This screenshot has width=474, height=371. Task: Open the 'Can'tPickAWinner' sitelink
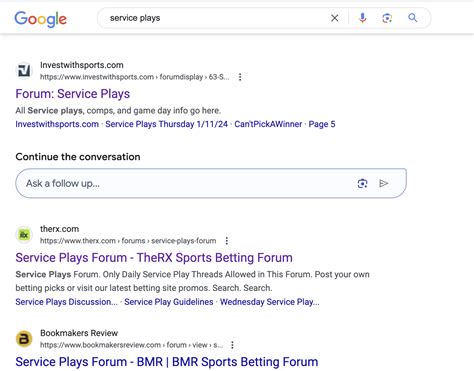pyautogui.click(x=268, y=124)
